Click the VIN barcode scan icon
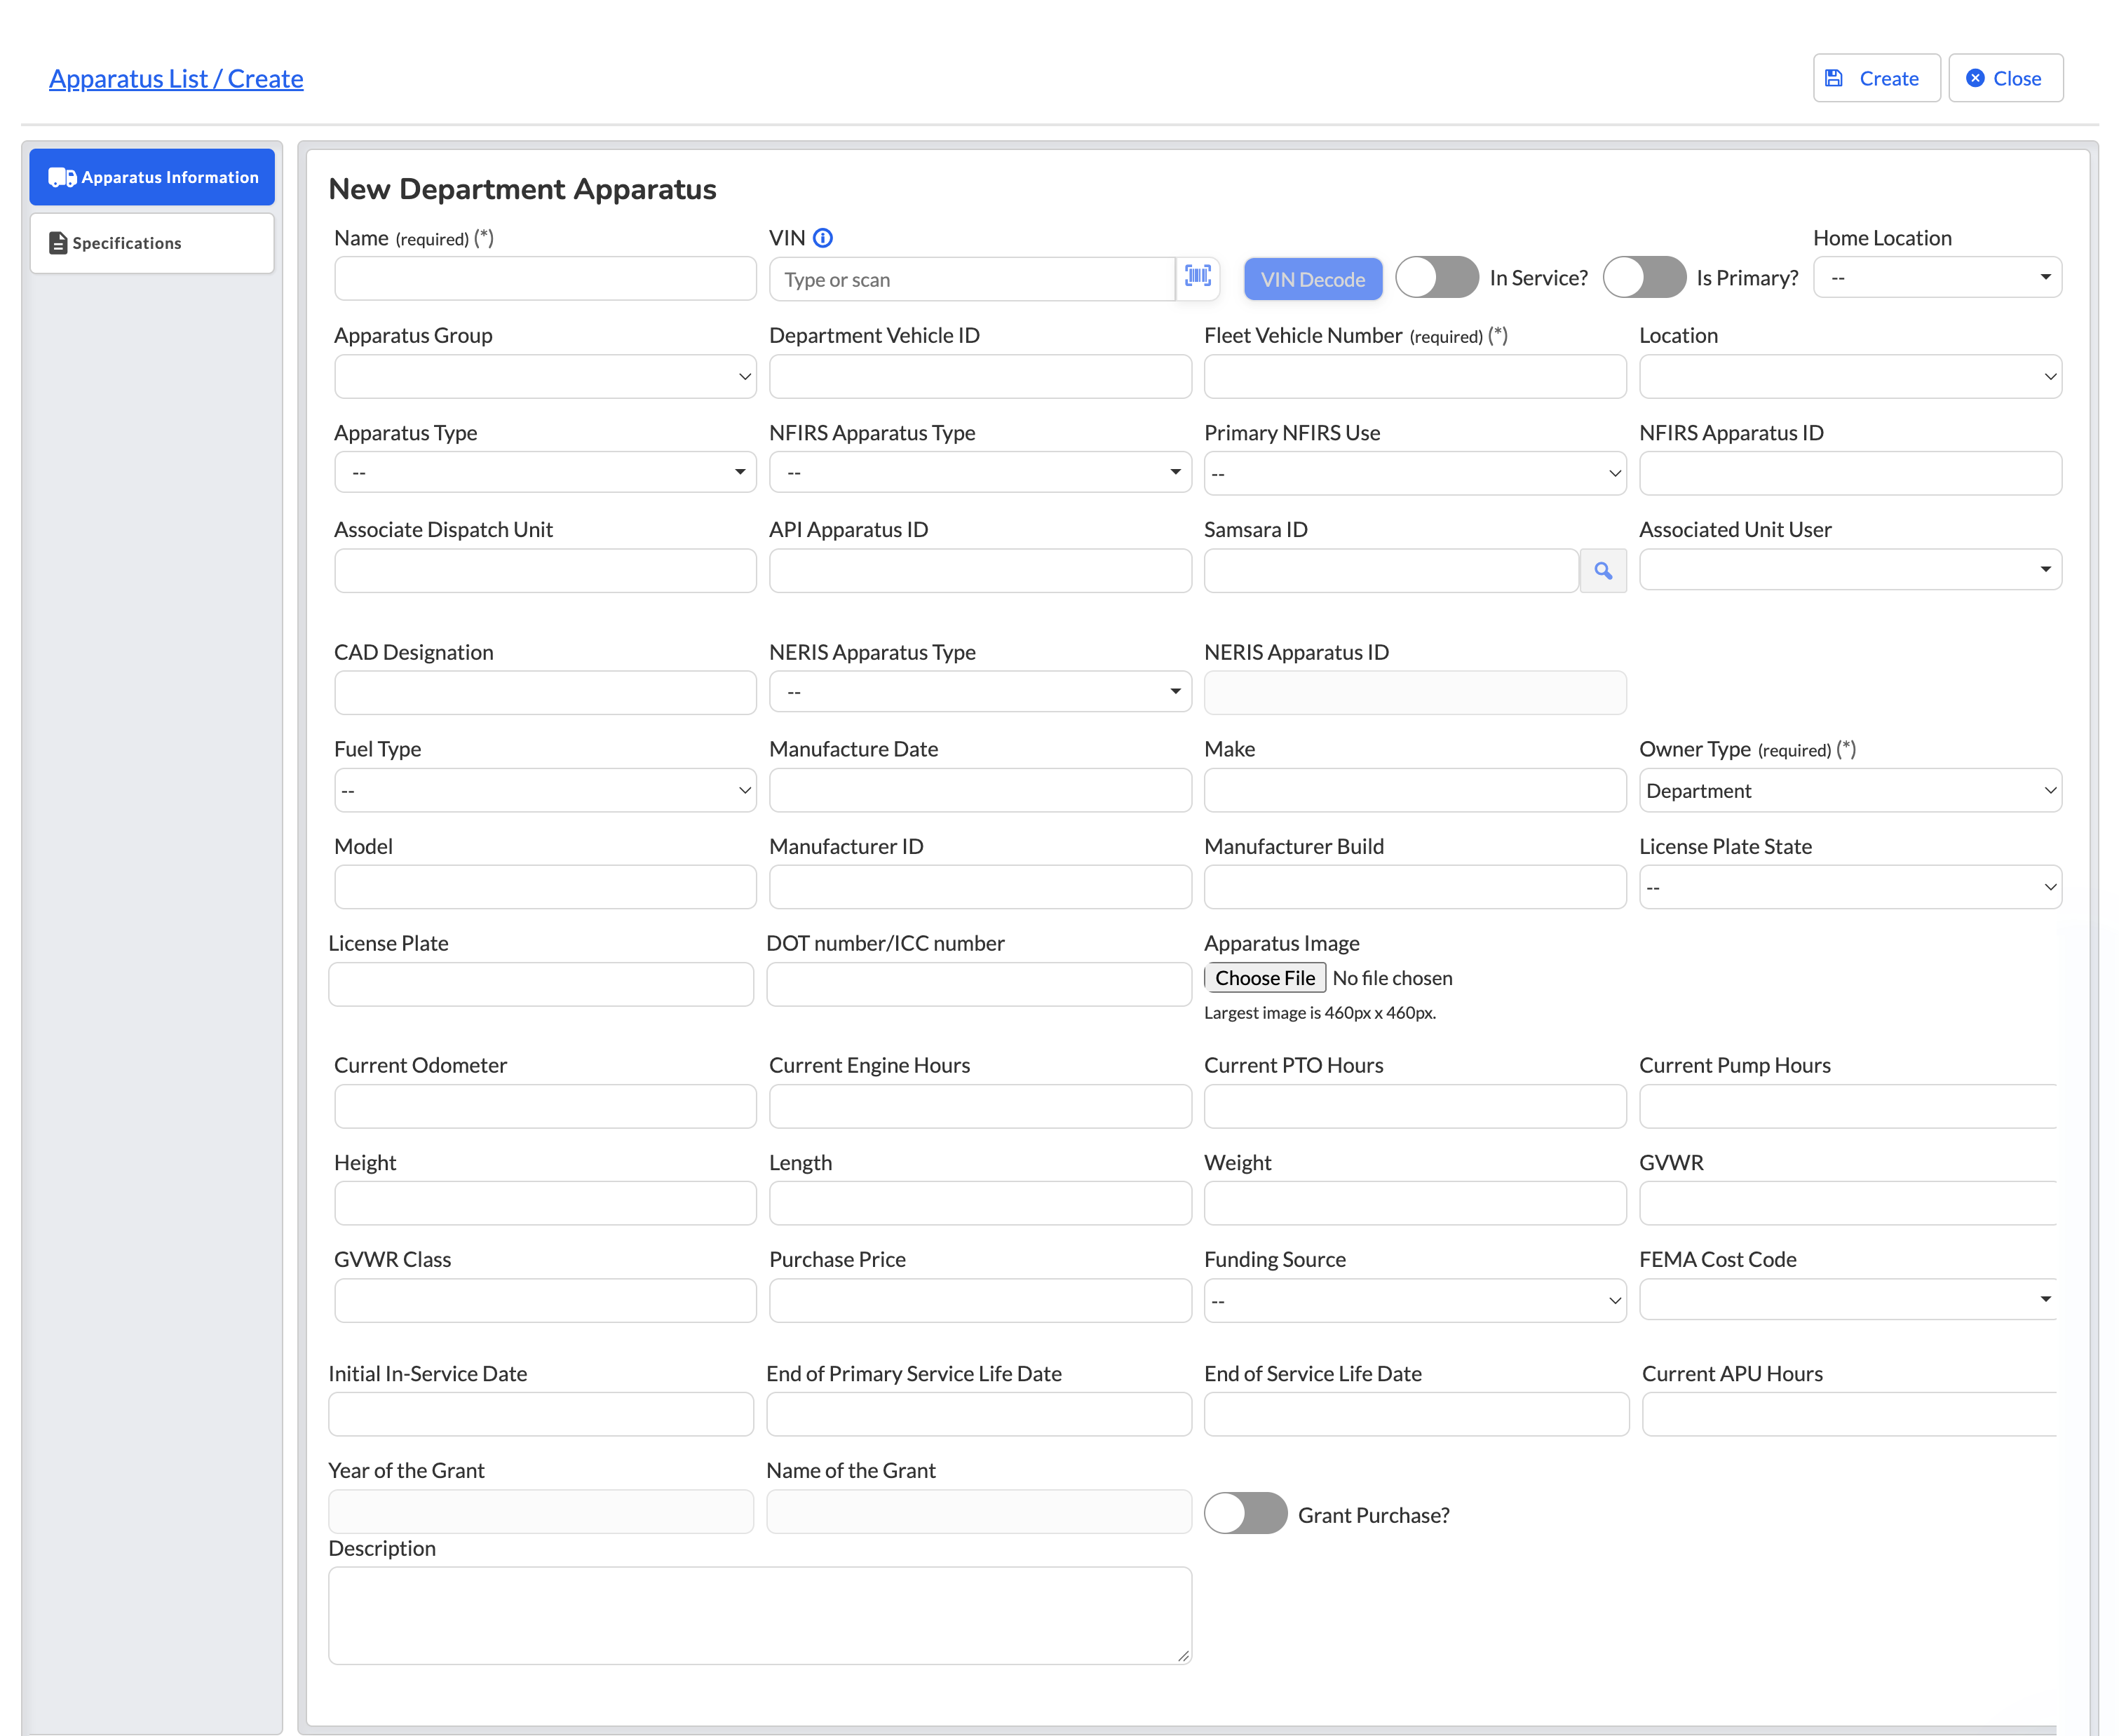 point(1197,277)
